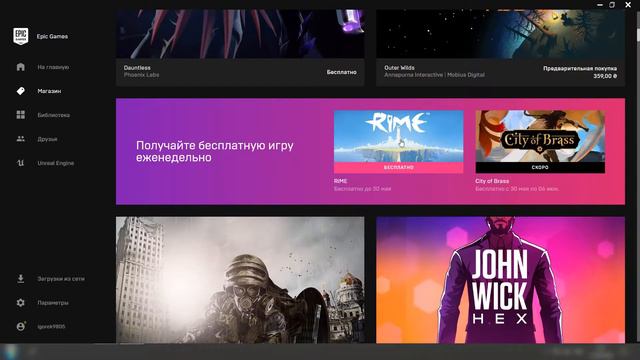Screen dimensions: 640x360
Task: Click 'Получайте бесплатную игру еженедельно' heading
Action: pyautogui.click(x=215, y=151)
